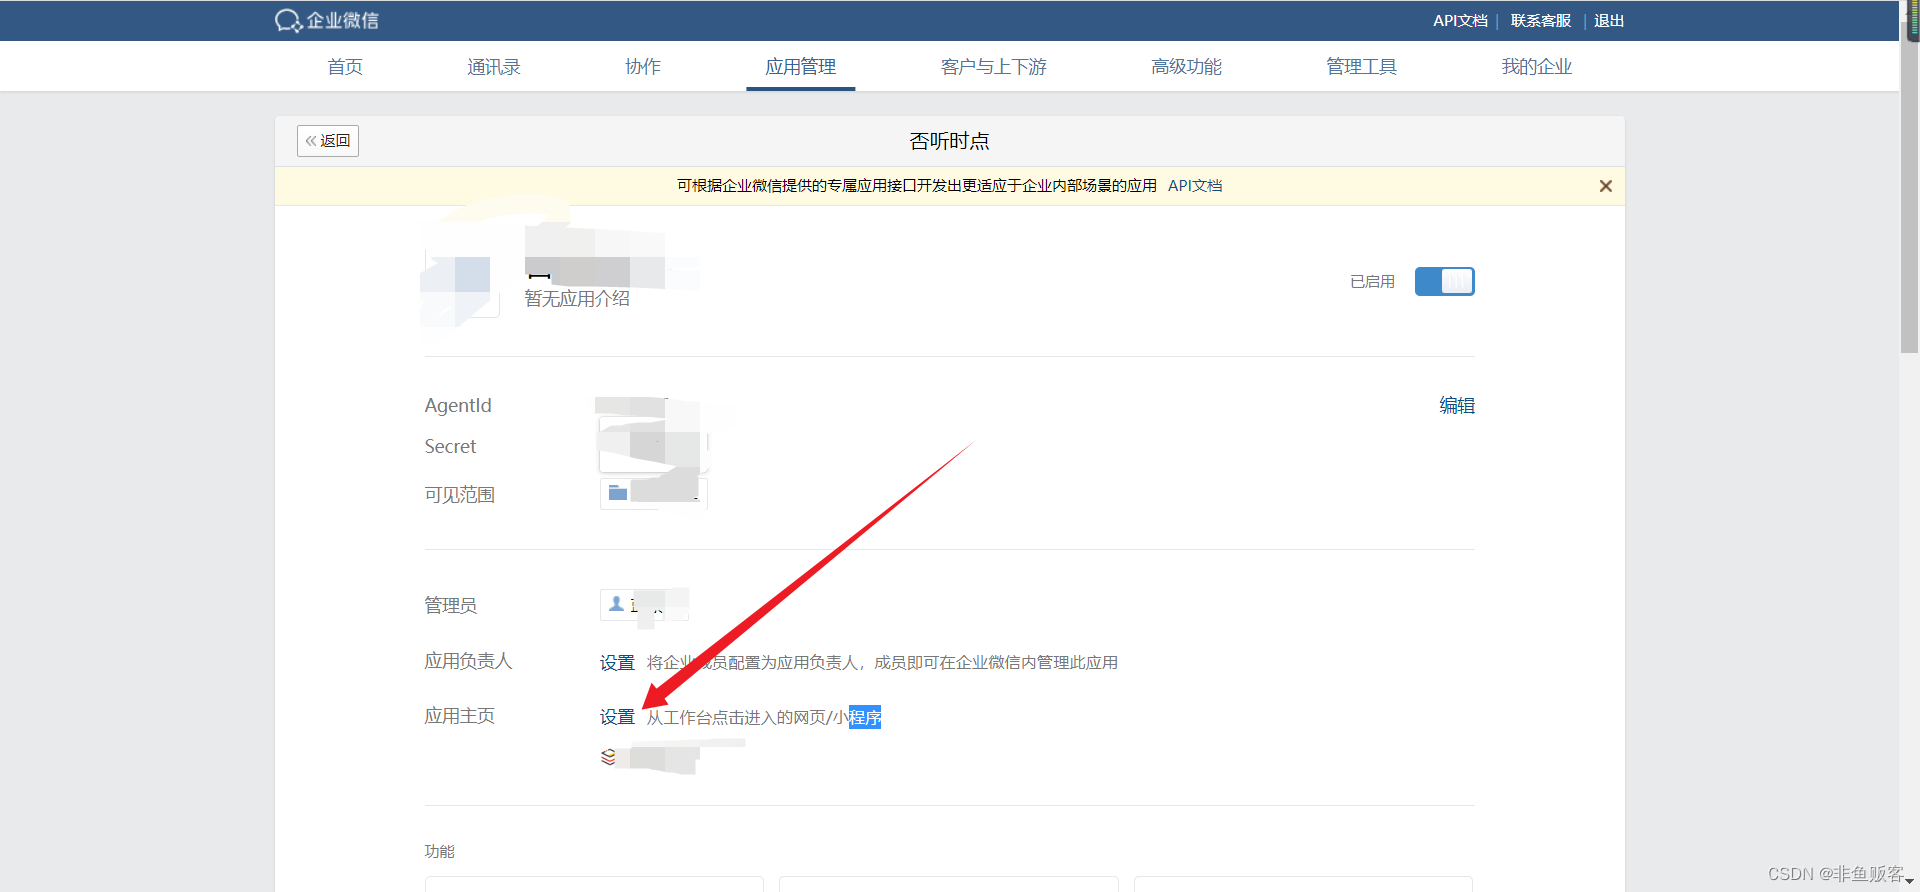Switch to the 协作 tab

(x=642, y=67)
